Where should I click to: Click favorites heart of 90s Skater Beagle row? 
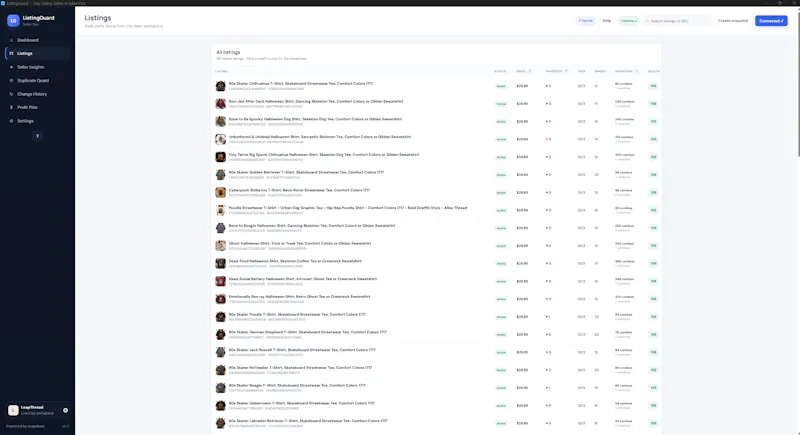(548, 388)
